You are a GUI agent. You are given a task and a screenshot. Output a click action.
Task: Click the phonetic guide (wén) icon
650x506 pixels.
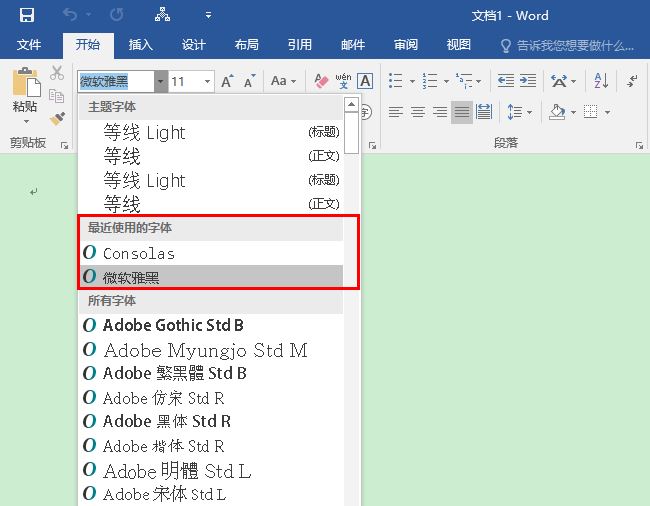point(343,81)
